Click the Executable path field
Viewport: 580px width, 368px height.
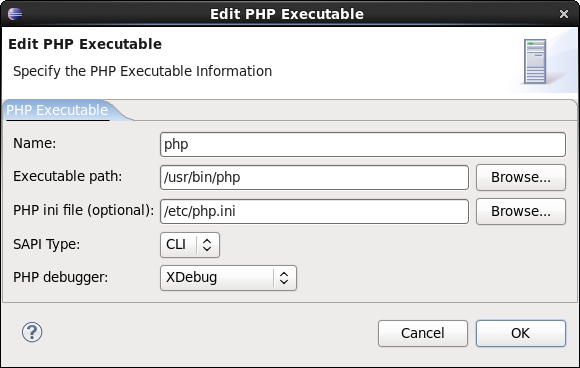click(314, 178)
